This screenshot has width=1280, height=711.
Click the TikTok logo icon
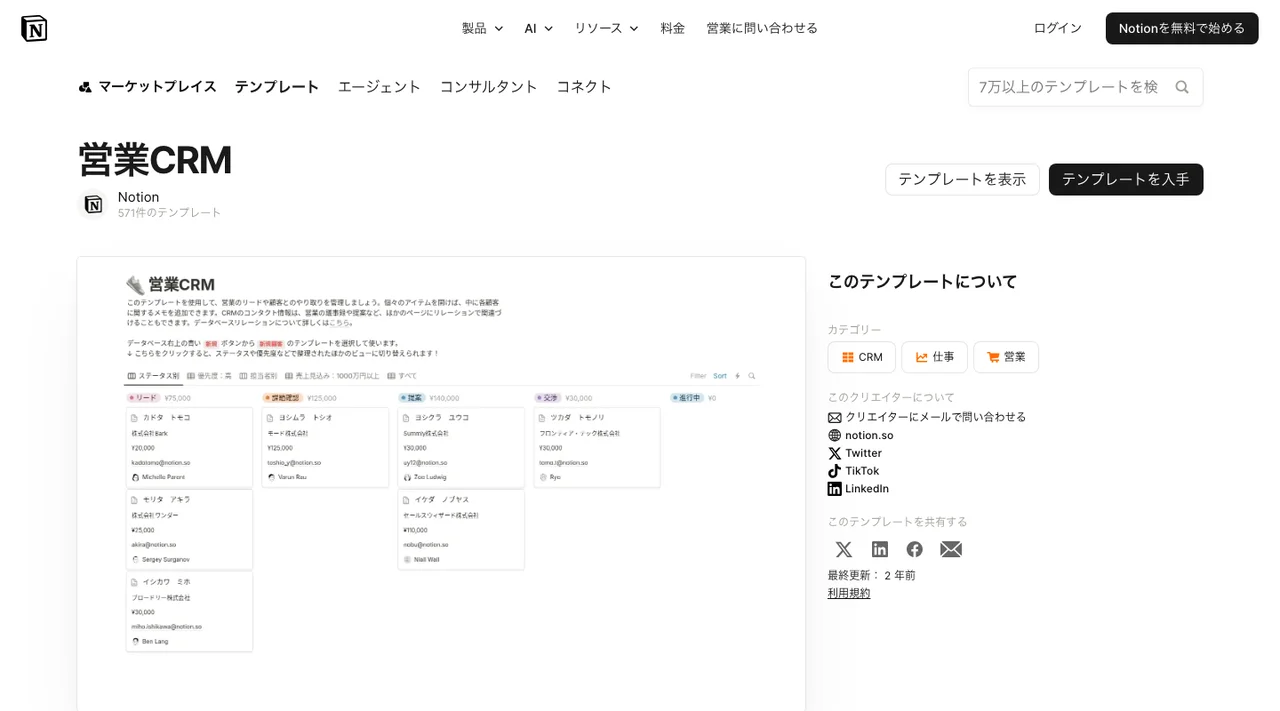point(835,471)
